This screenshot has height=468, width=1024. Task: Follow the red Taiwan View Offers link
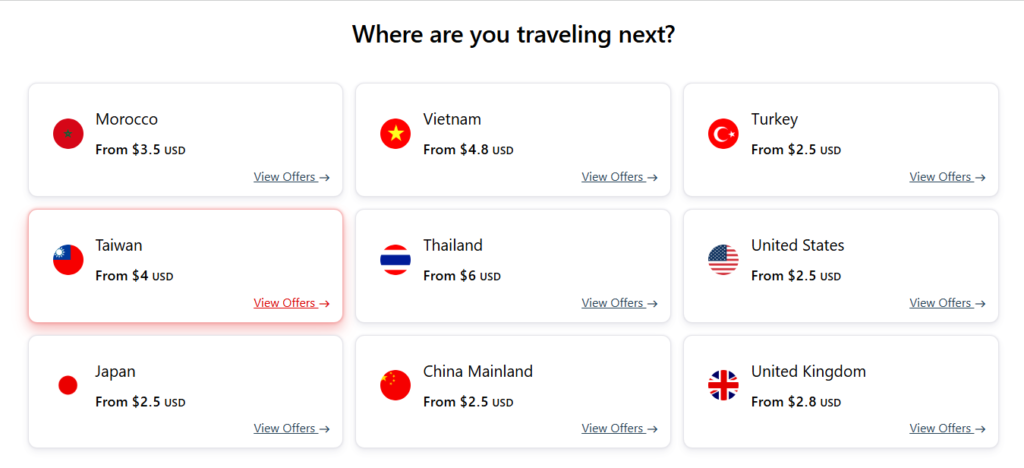291,303
